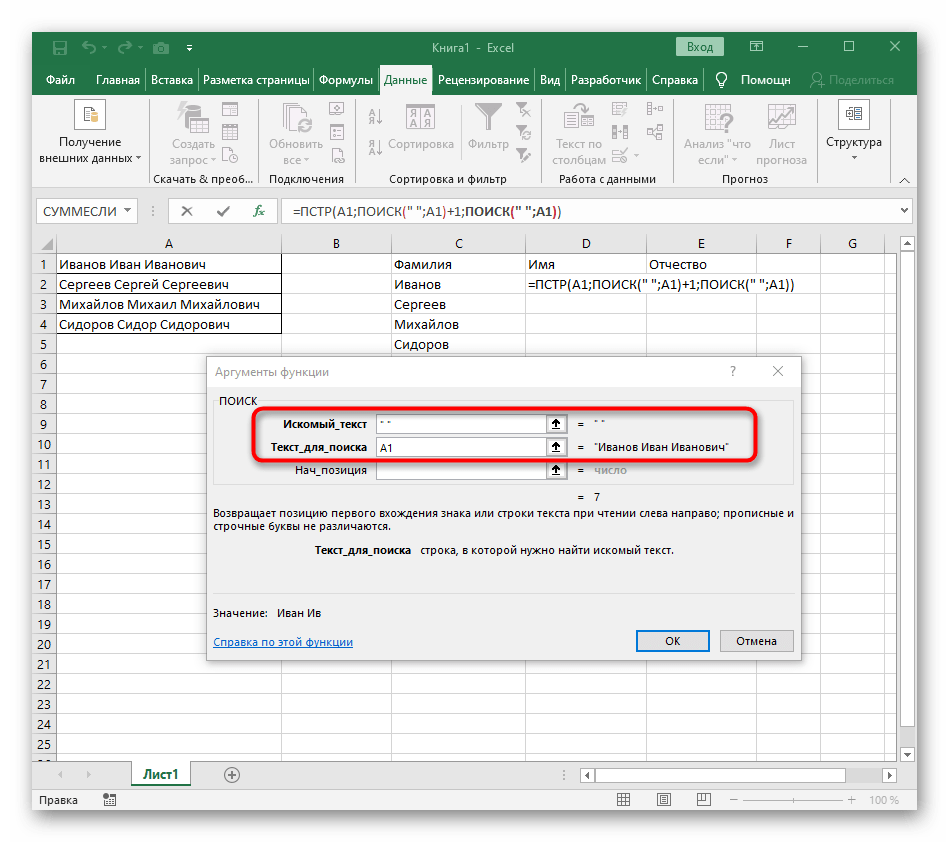Open the Name Box dropdown arrow
The width and height of the screenshot is (949, 842).
click(128, 211)
